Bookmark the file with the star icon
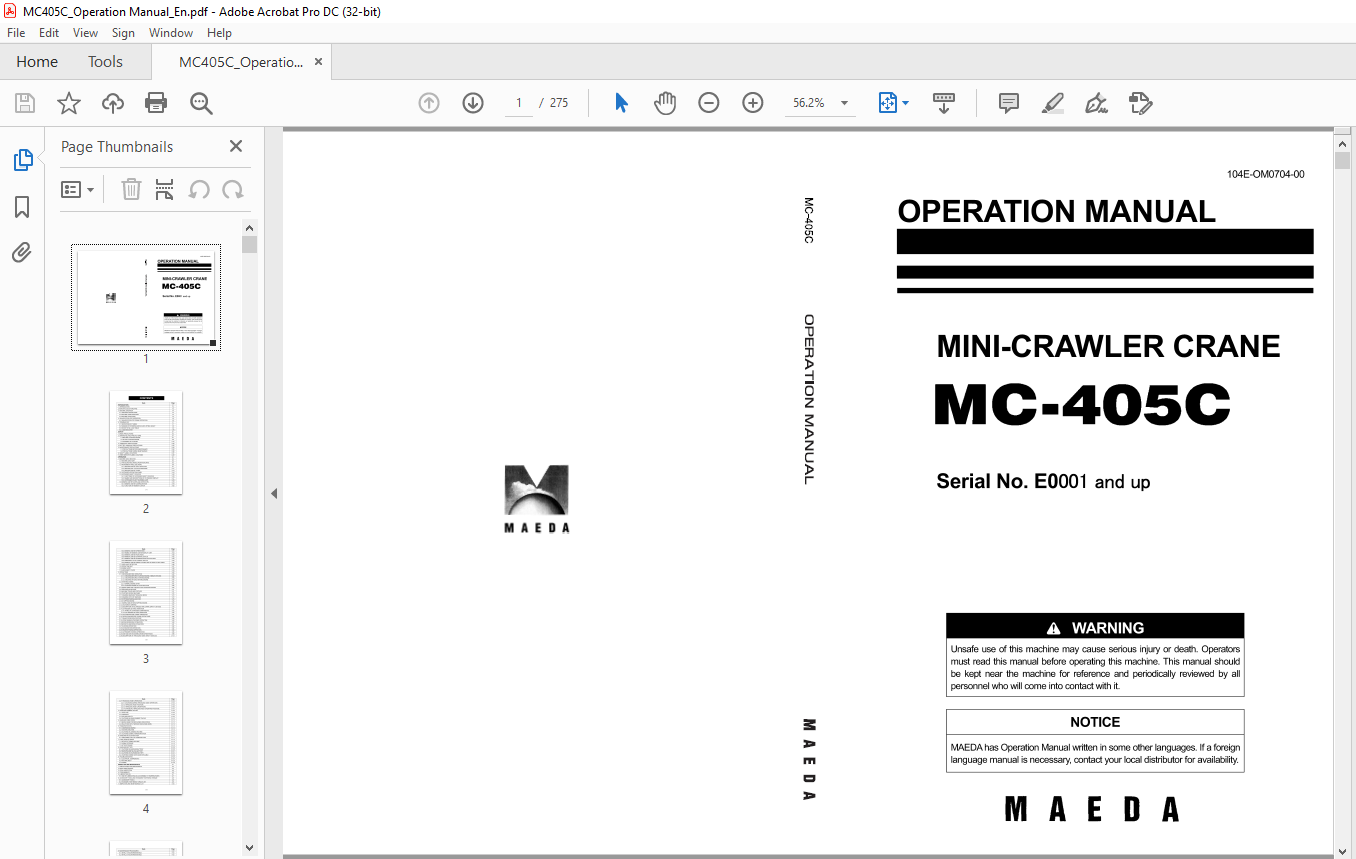 click(x=69, y=103)
